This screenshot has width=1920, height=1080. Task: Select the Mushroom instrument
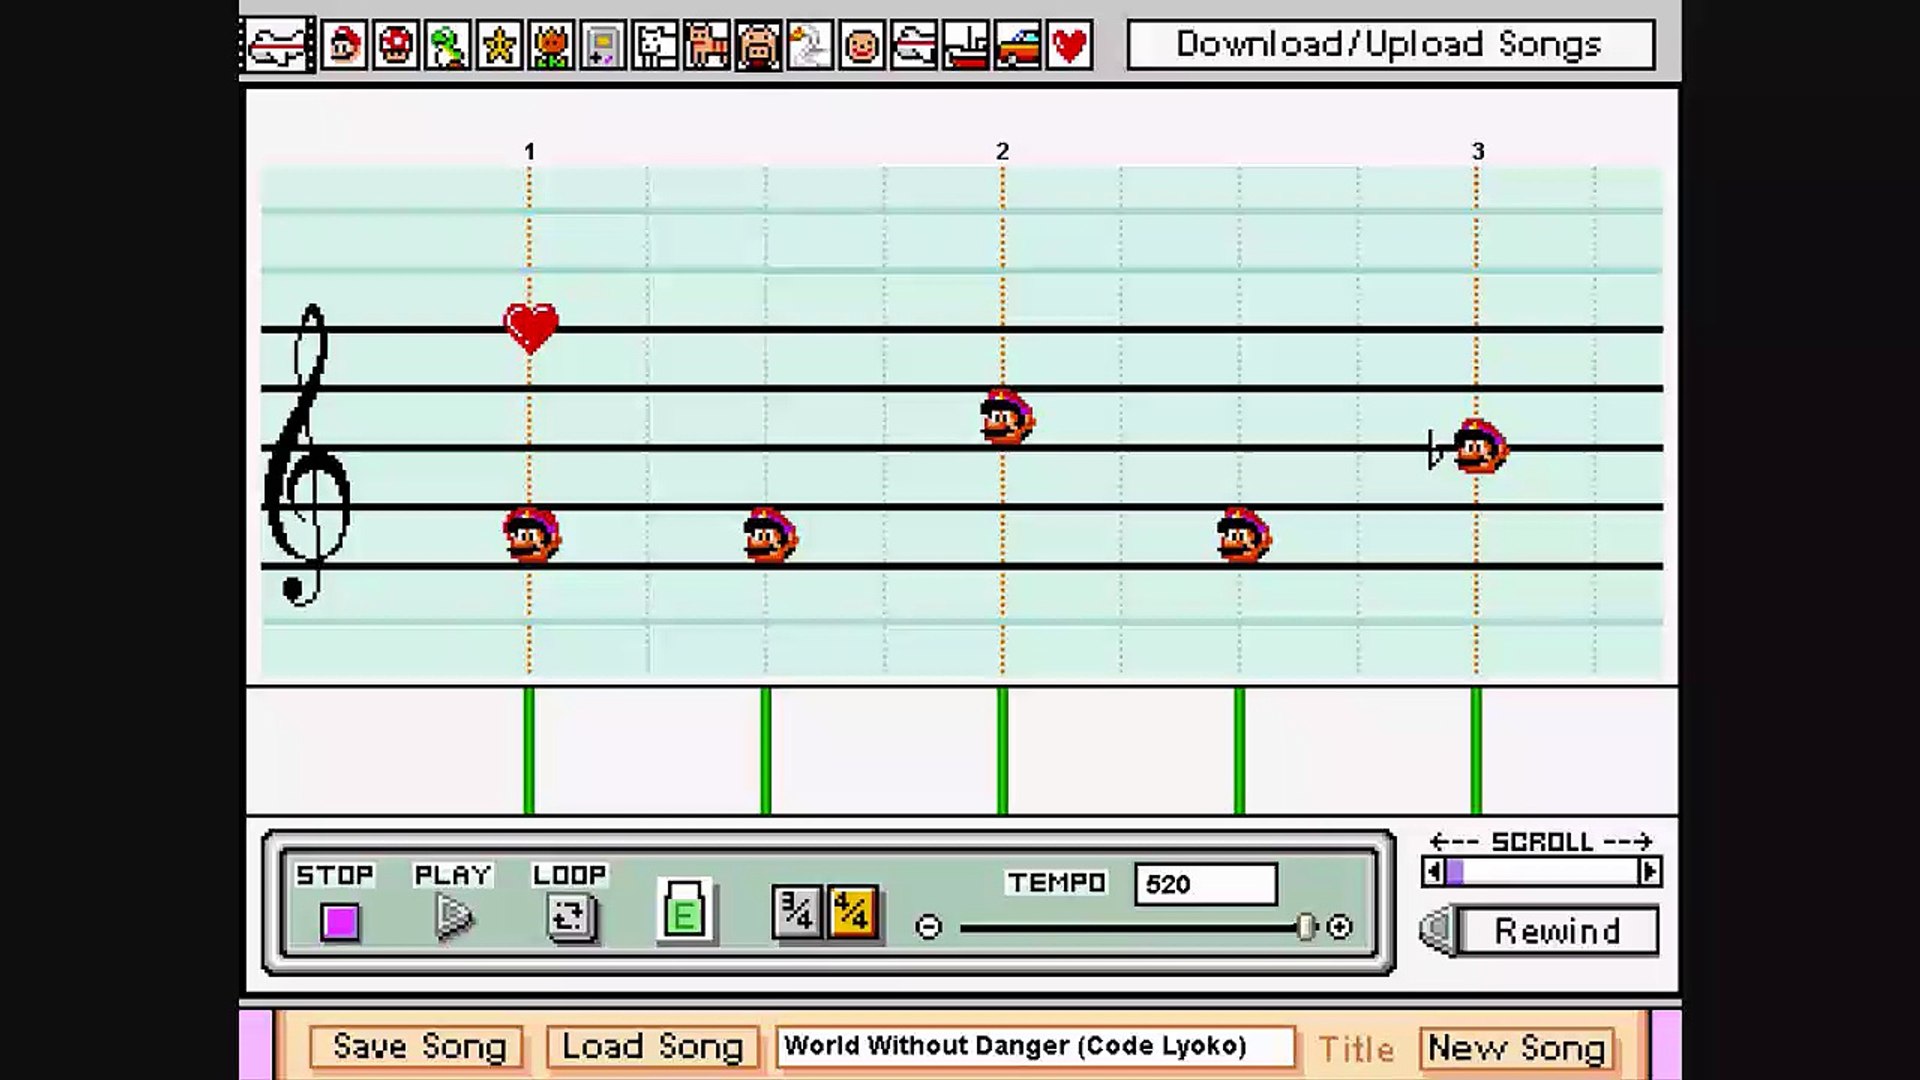coord(395,46)
